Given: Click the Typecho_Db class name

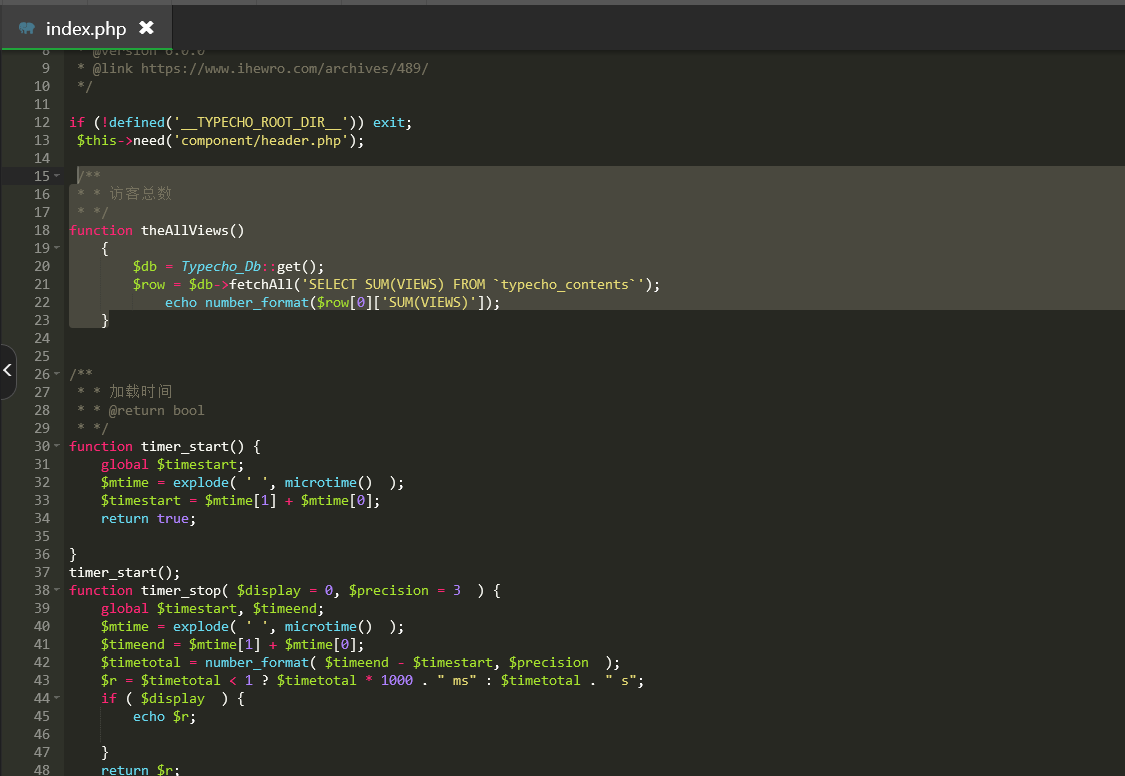Looking at the screenshot, I should 221,267.
